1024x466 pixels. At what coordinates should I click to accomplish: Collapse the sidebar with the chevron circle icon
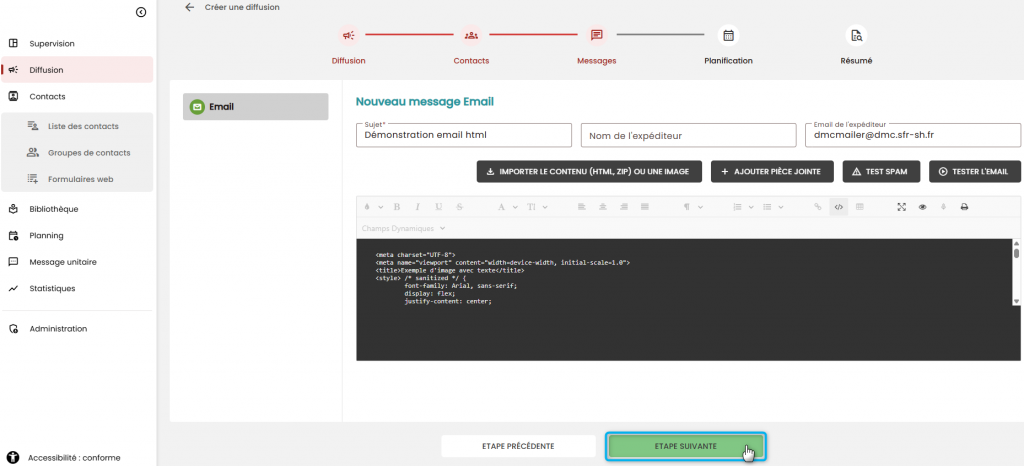click(141, 12)
